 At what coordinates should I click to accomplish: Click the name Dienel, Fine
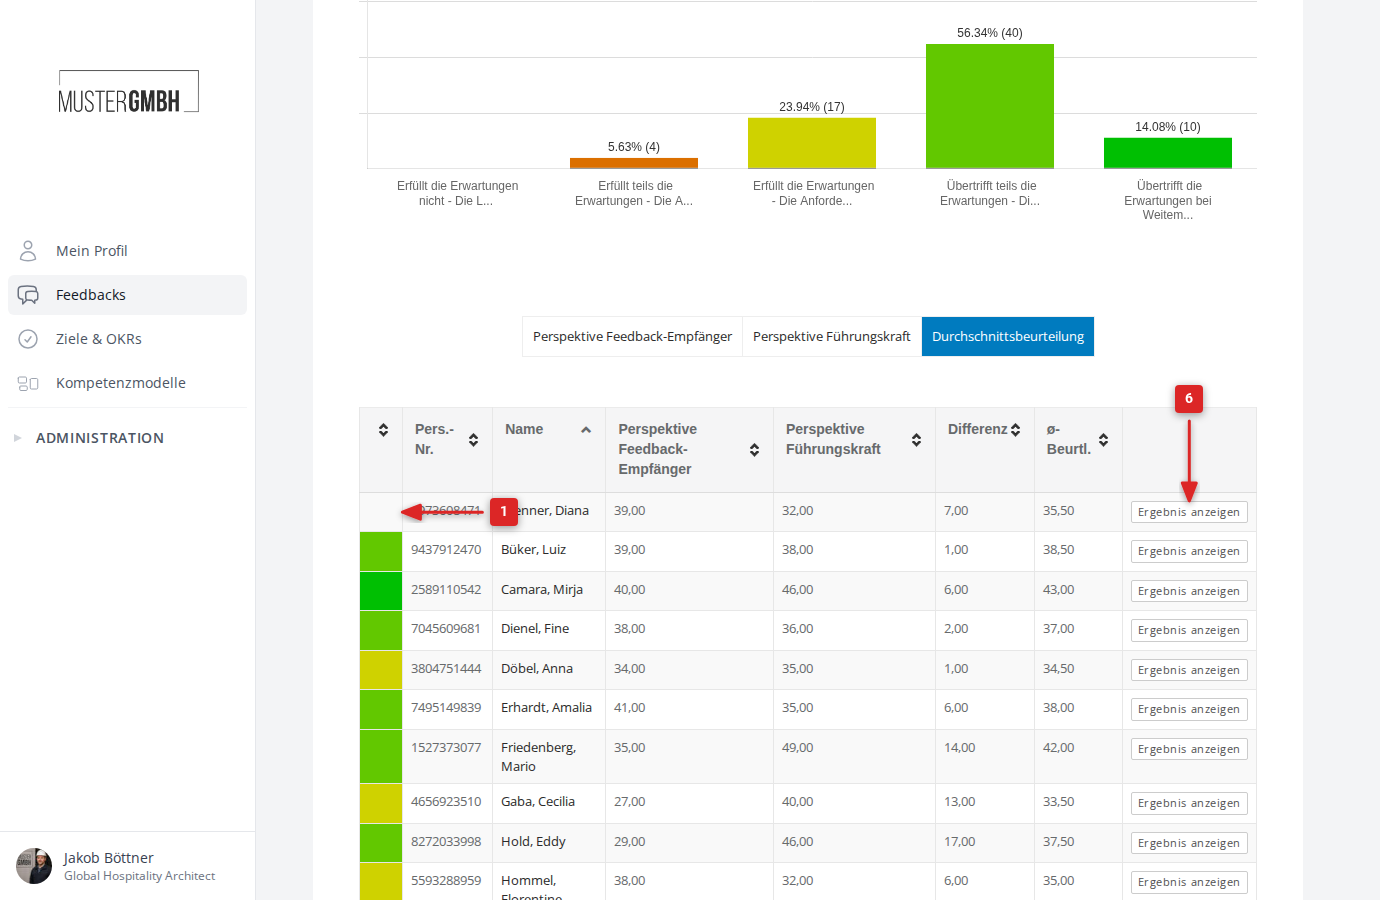pyautogui.click(x=535, y=629)
